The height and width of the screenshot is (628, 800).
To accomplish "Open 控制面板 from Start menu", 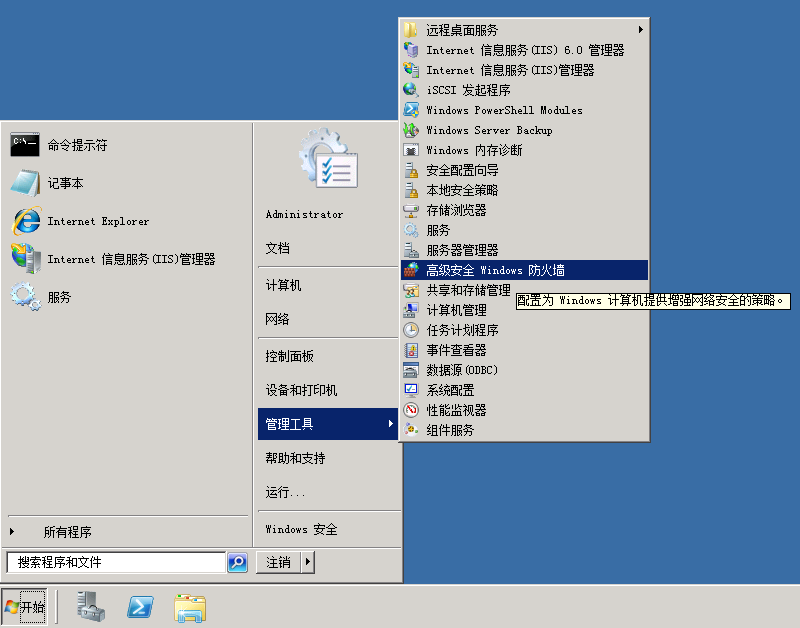I will [289, 356].
